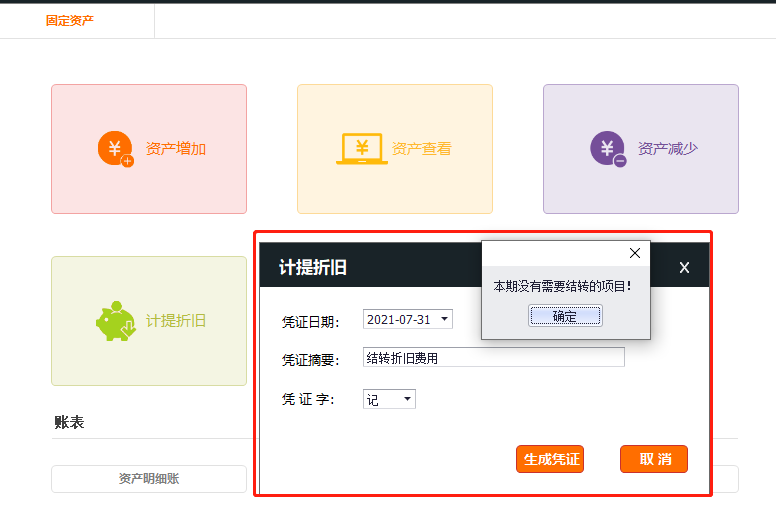Screen dimensions: 776x506
Task: Close the small message popup window
Action: click(634, 254)
